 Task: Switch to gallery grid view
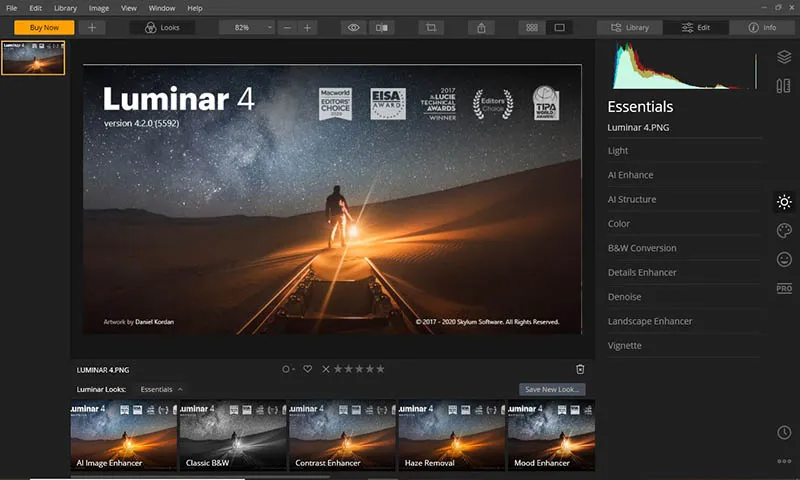532,28
